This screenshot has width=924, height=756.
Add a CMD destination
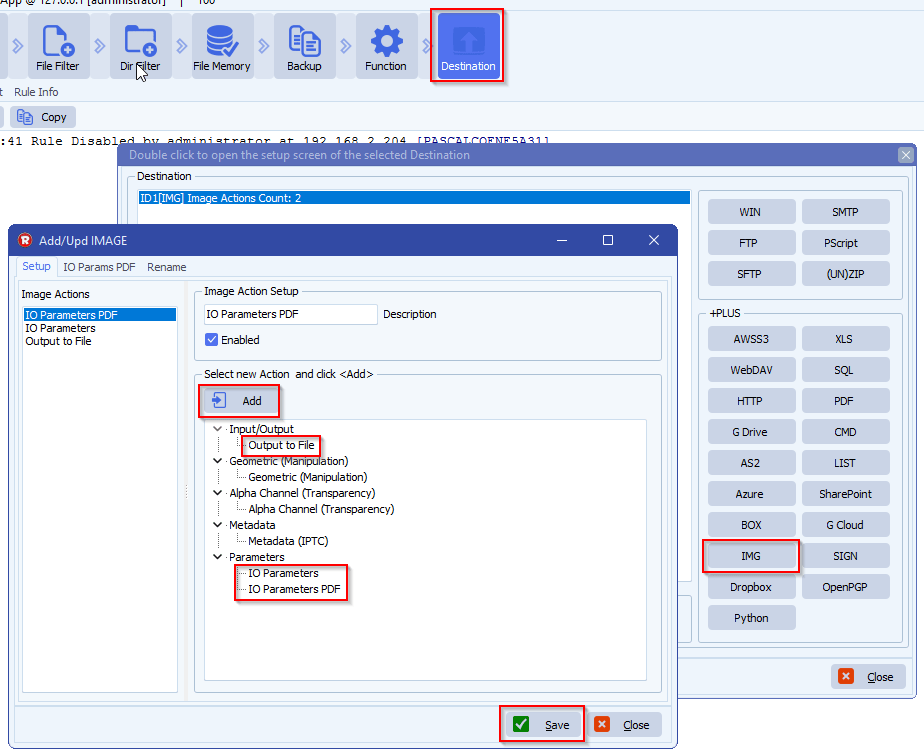(845, 432)
